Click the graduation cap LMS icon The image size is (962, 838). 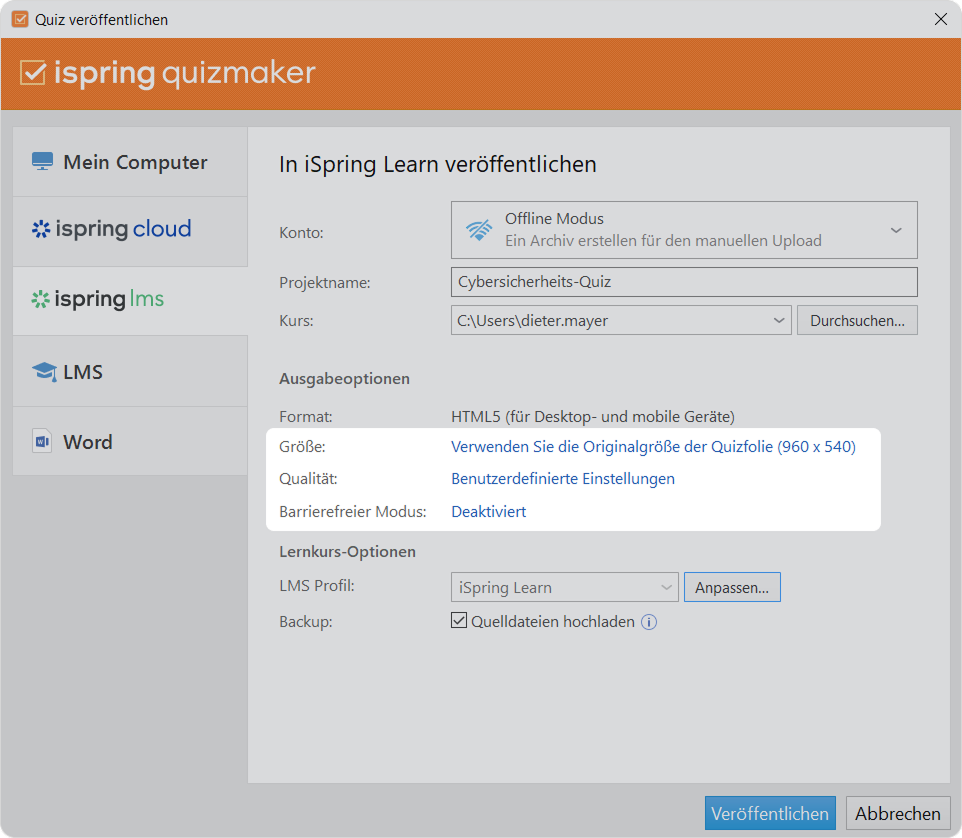(x=43, y=372)
